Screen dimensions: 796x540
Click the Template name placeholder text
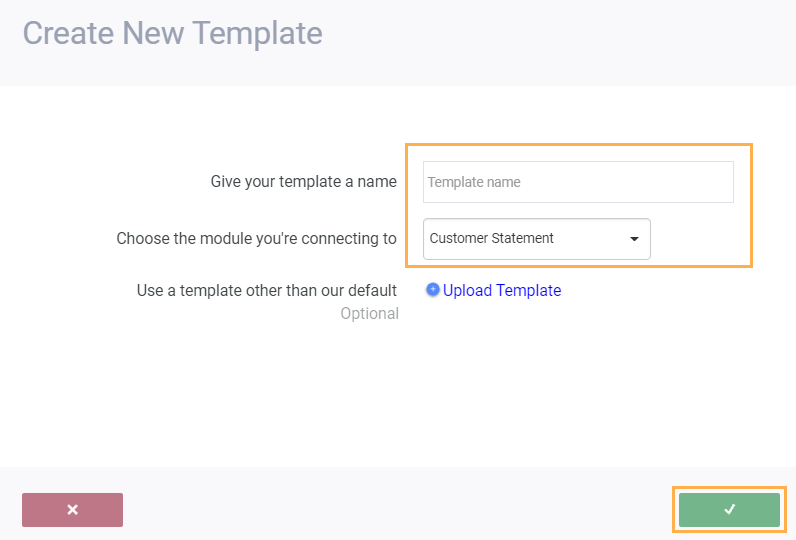pyautogui.click(x=473, y=182)
